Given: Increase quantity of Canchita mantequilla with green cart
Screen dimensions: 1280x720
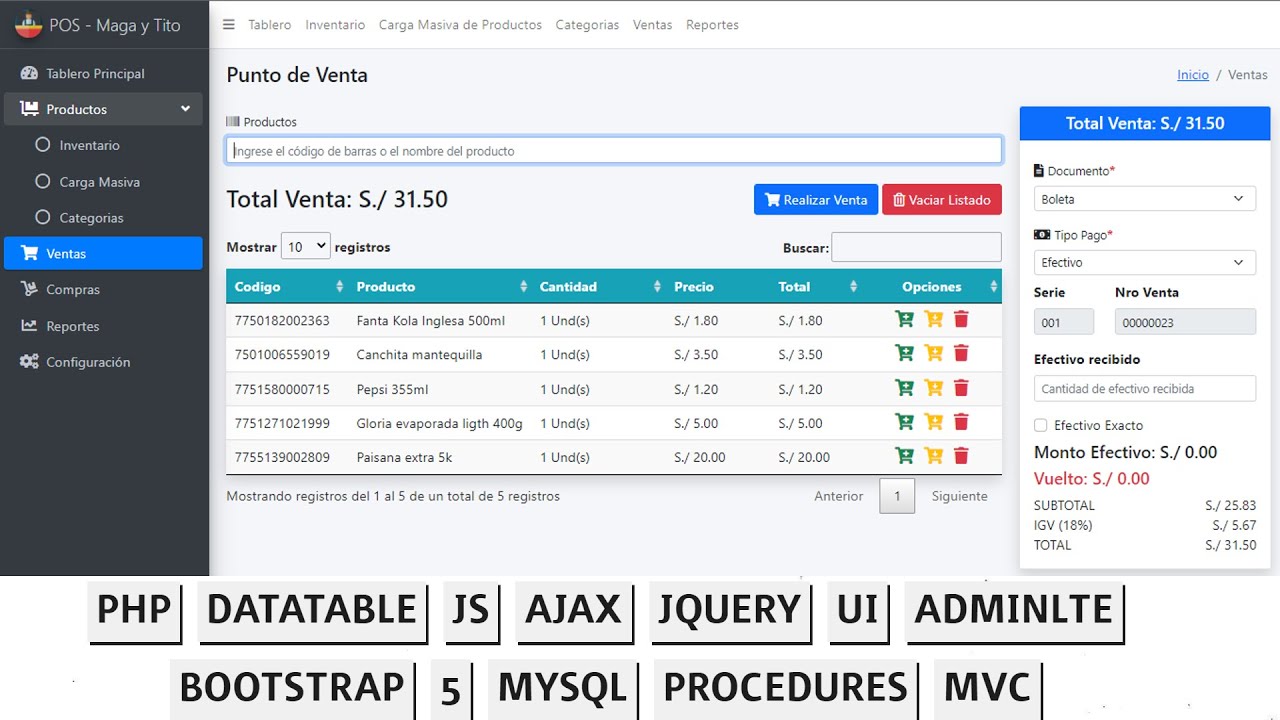Looking at the screenshot, I should [x=904, y=353].
